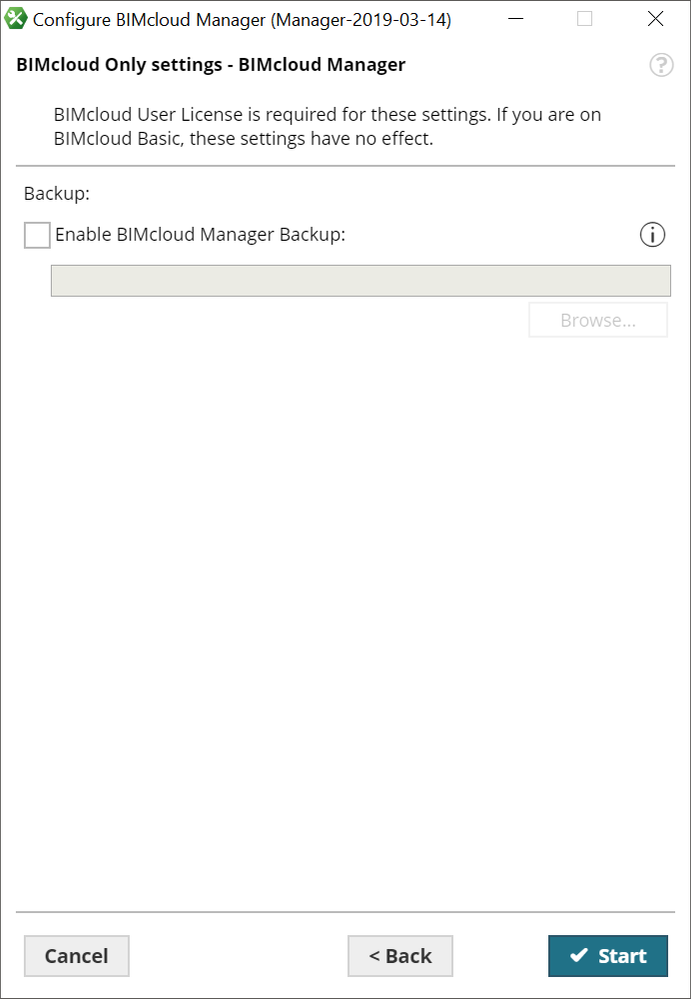Image resolution: width=691 pixels, height=999 pixels.
Task: Minimize the configuration window
Action: (x=514, y=19)
